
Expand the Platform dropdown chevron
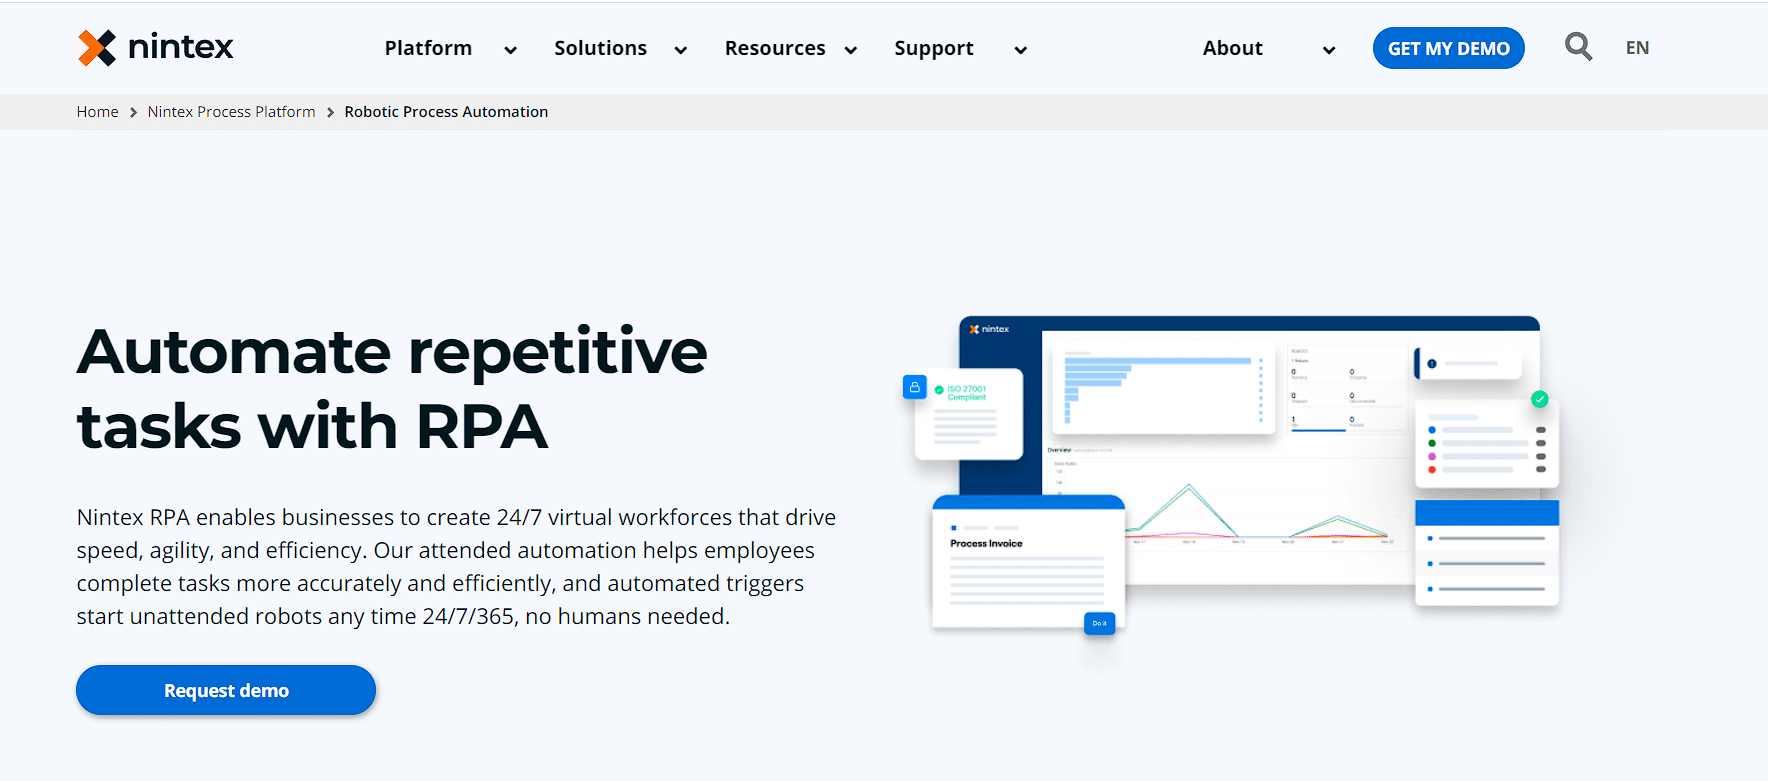click(510, 50)
